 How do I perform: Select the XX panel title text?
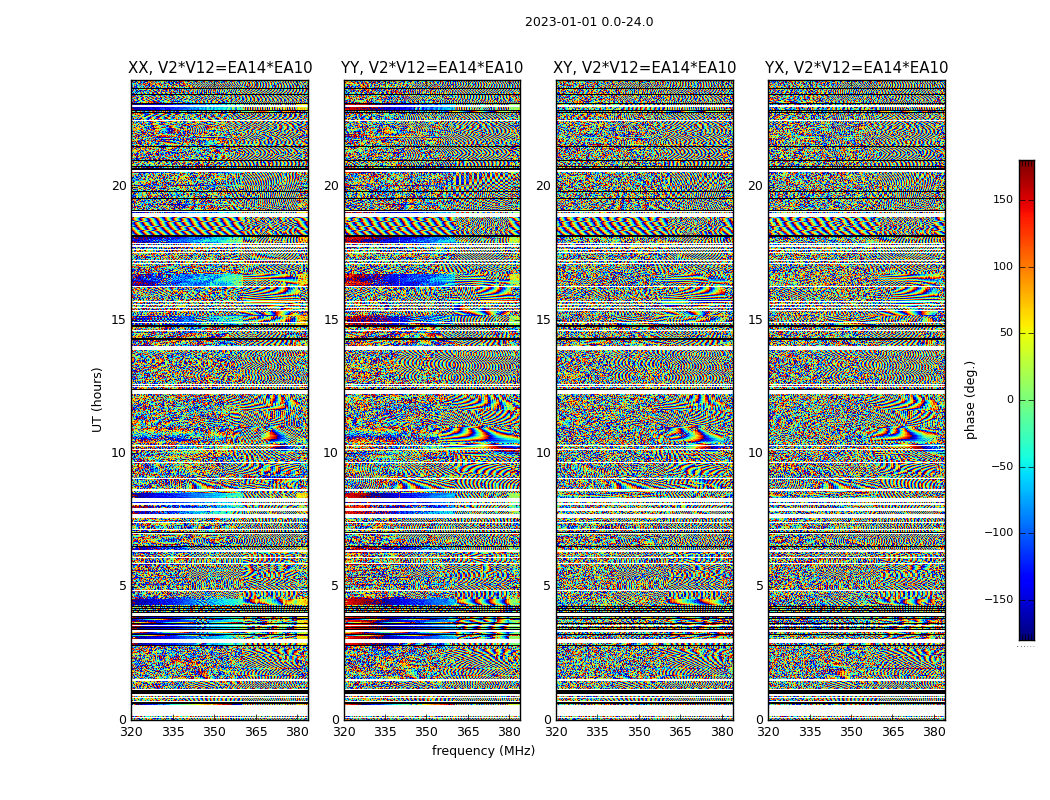(x=220, y=68)
